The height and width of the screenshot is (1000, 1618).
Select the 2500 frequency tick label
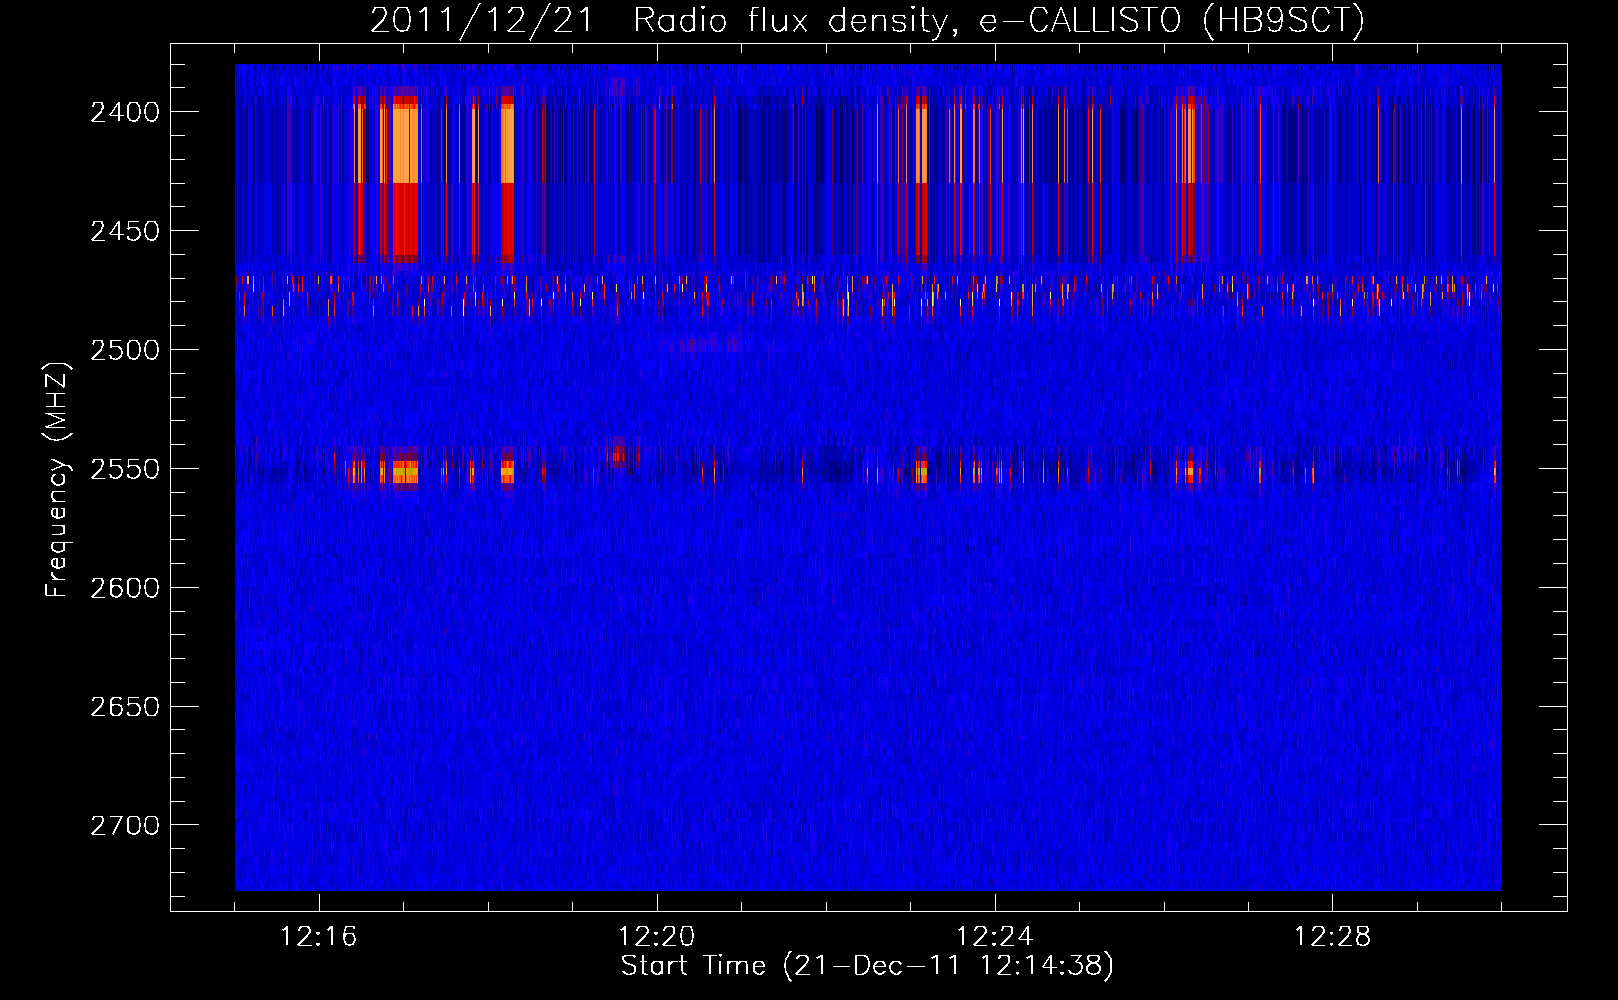click(x=125, y=350)
